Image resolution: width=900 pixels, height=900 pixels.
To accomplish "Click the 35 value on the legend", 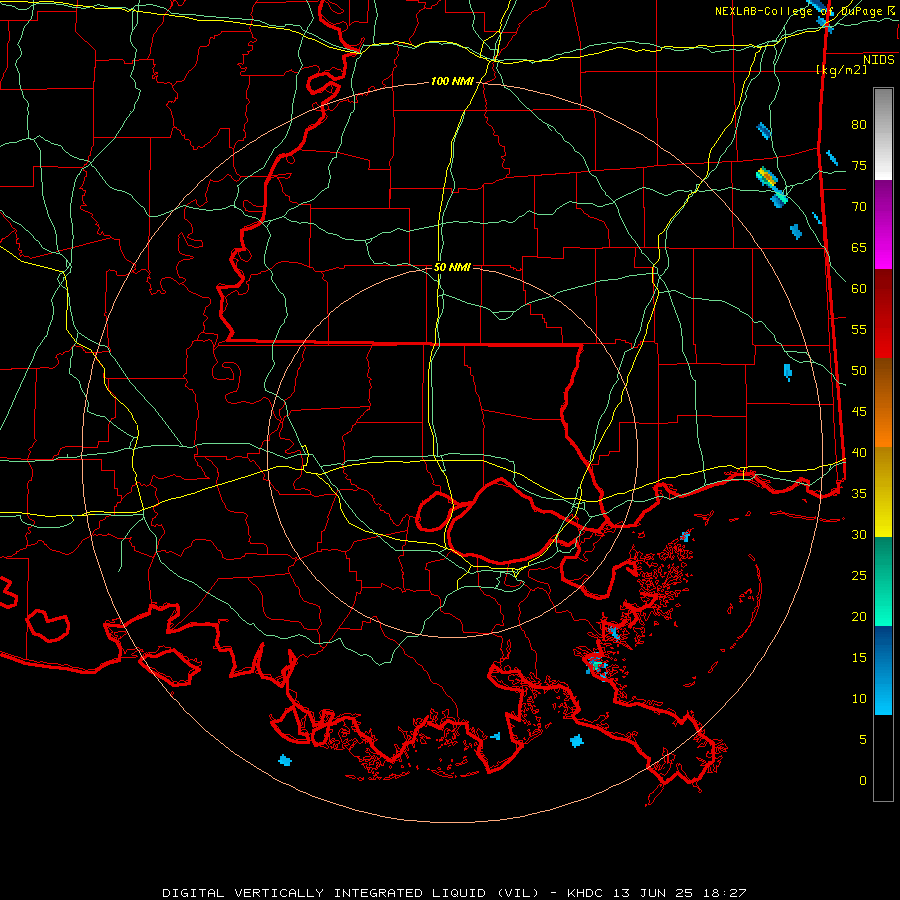I will pos(859,494).
